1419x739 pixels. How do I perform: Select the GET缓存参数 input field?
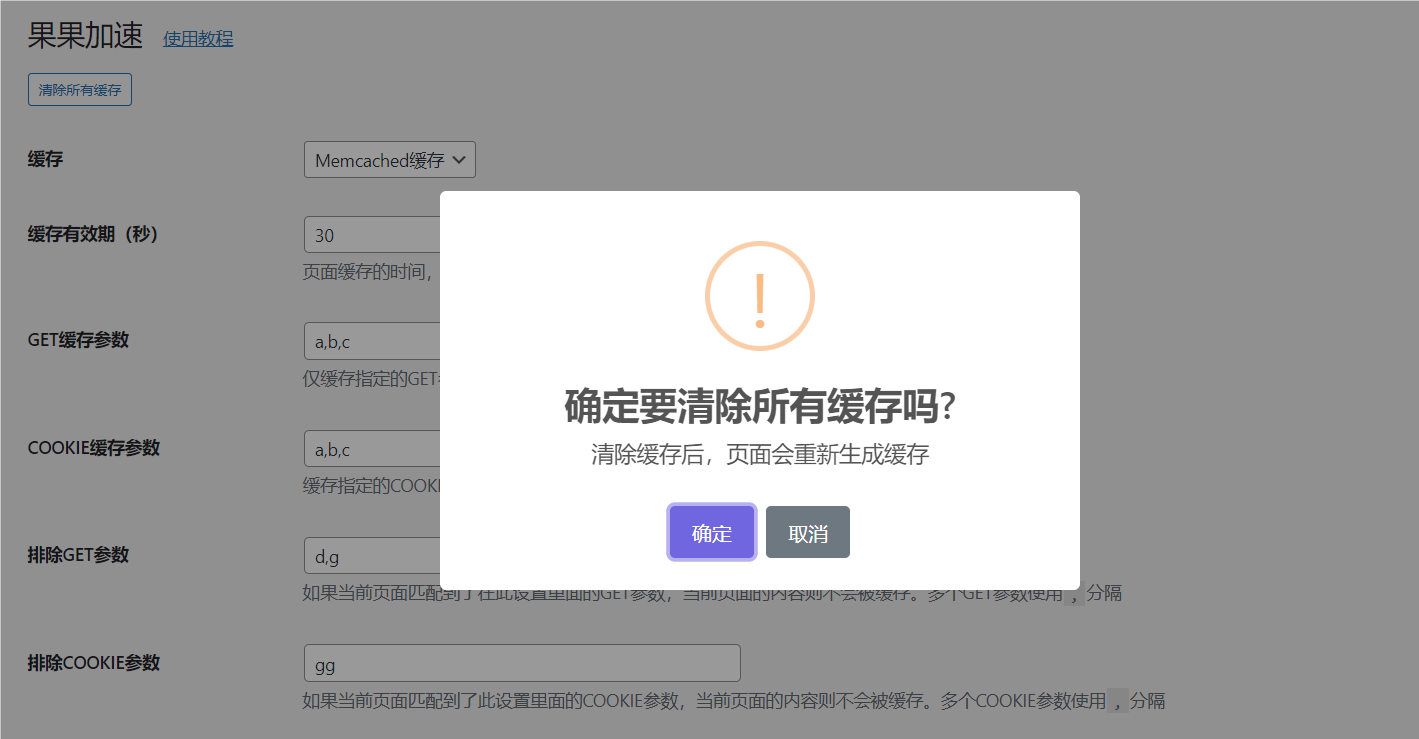pyautogui.click(x=372, y=341)
